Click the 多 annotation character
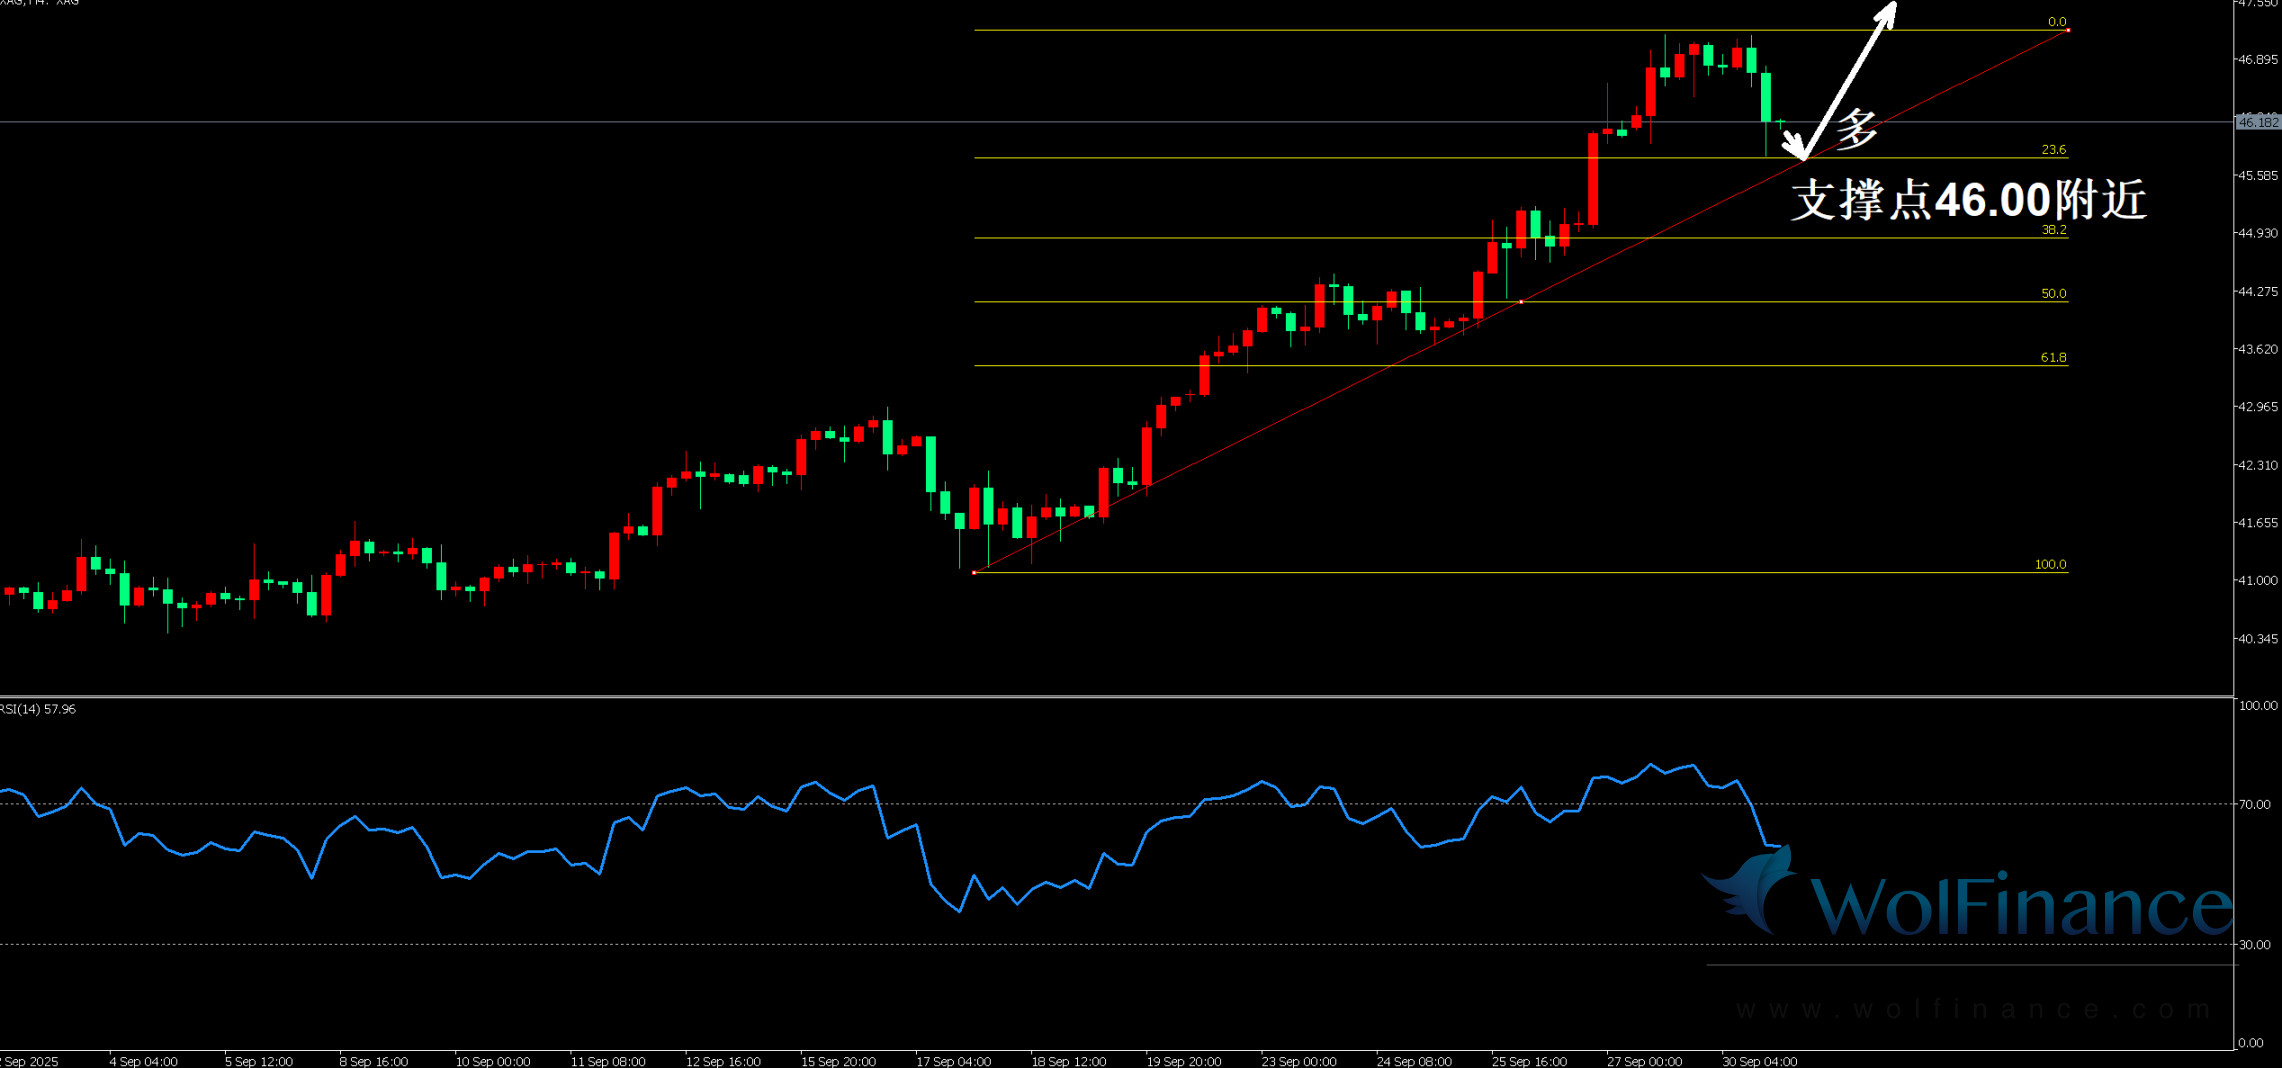This screenshot has width=2282, height=1068. pos(1856,129)
